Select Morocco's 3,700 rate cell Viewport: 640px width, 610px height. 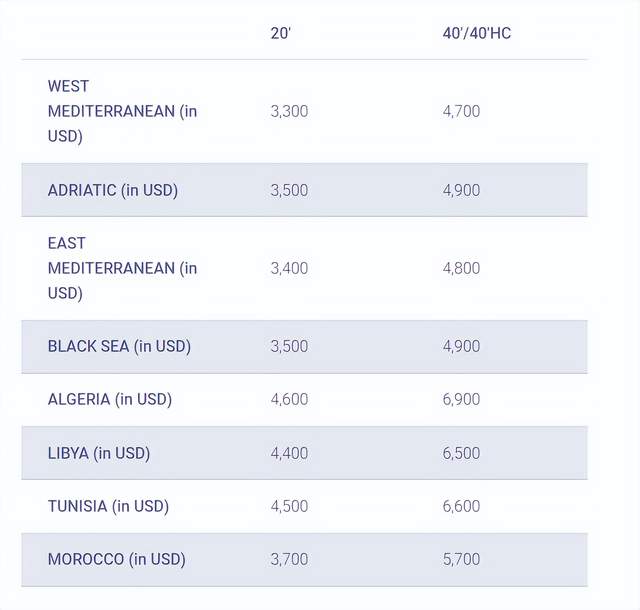tap(289, 559)
